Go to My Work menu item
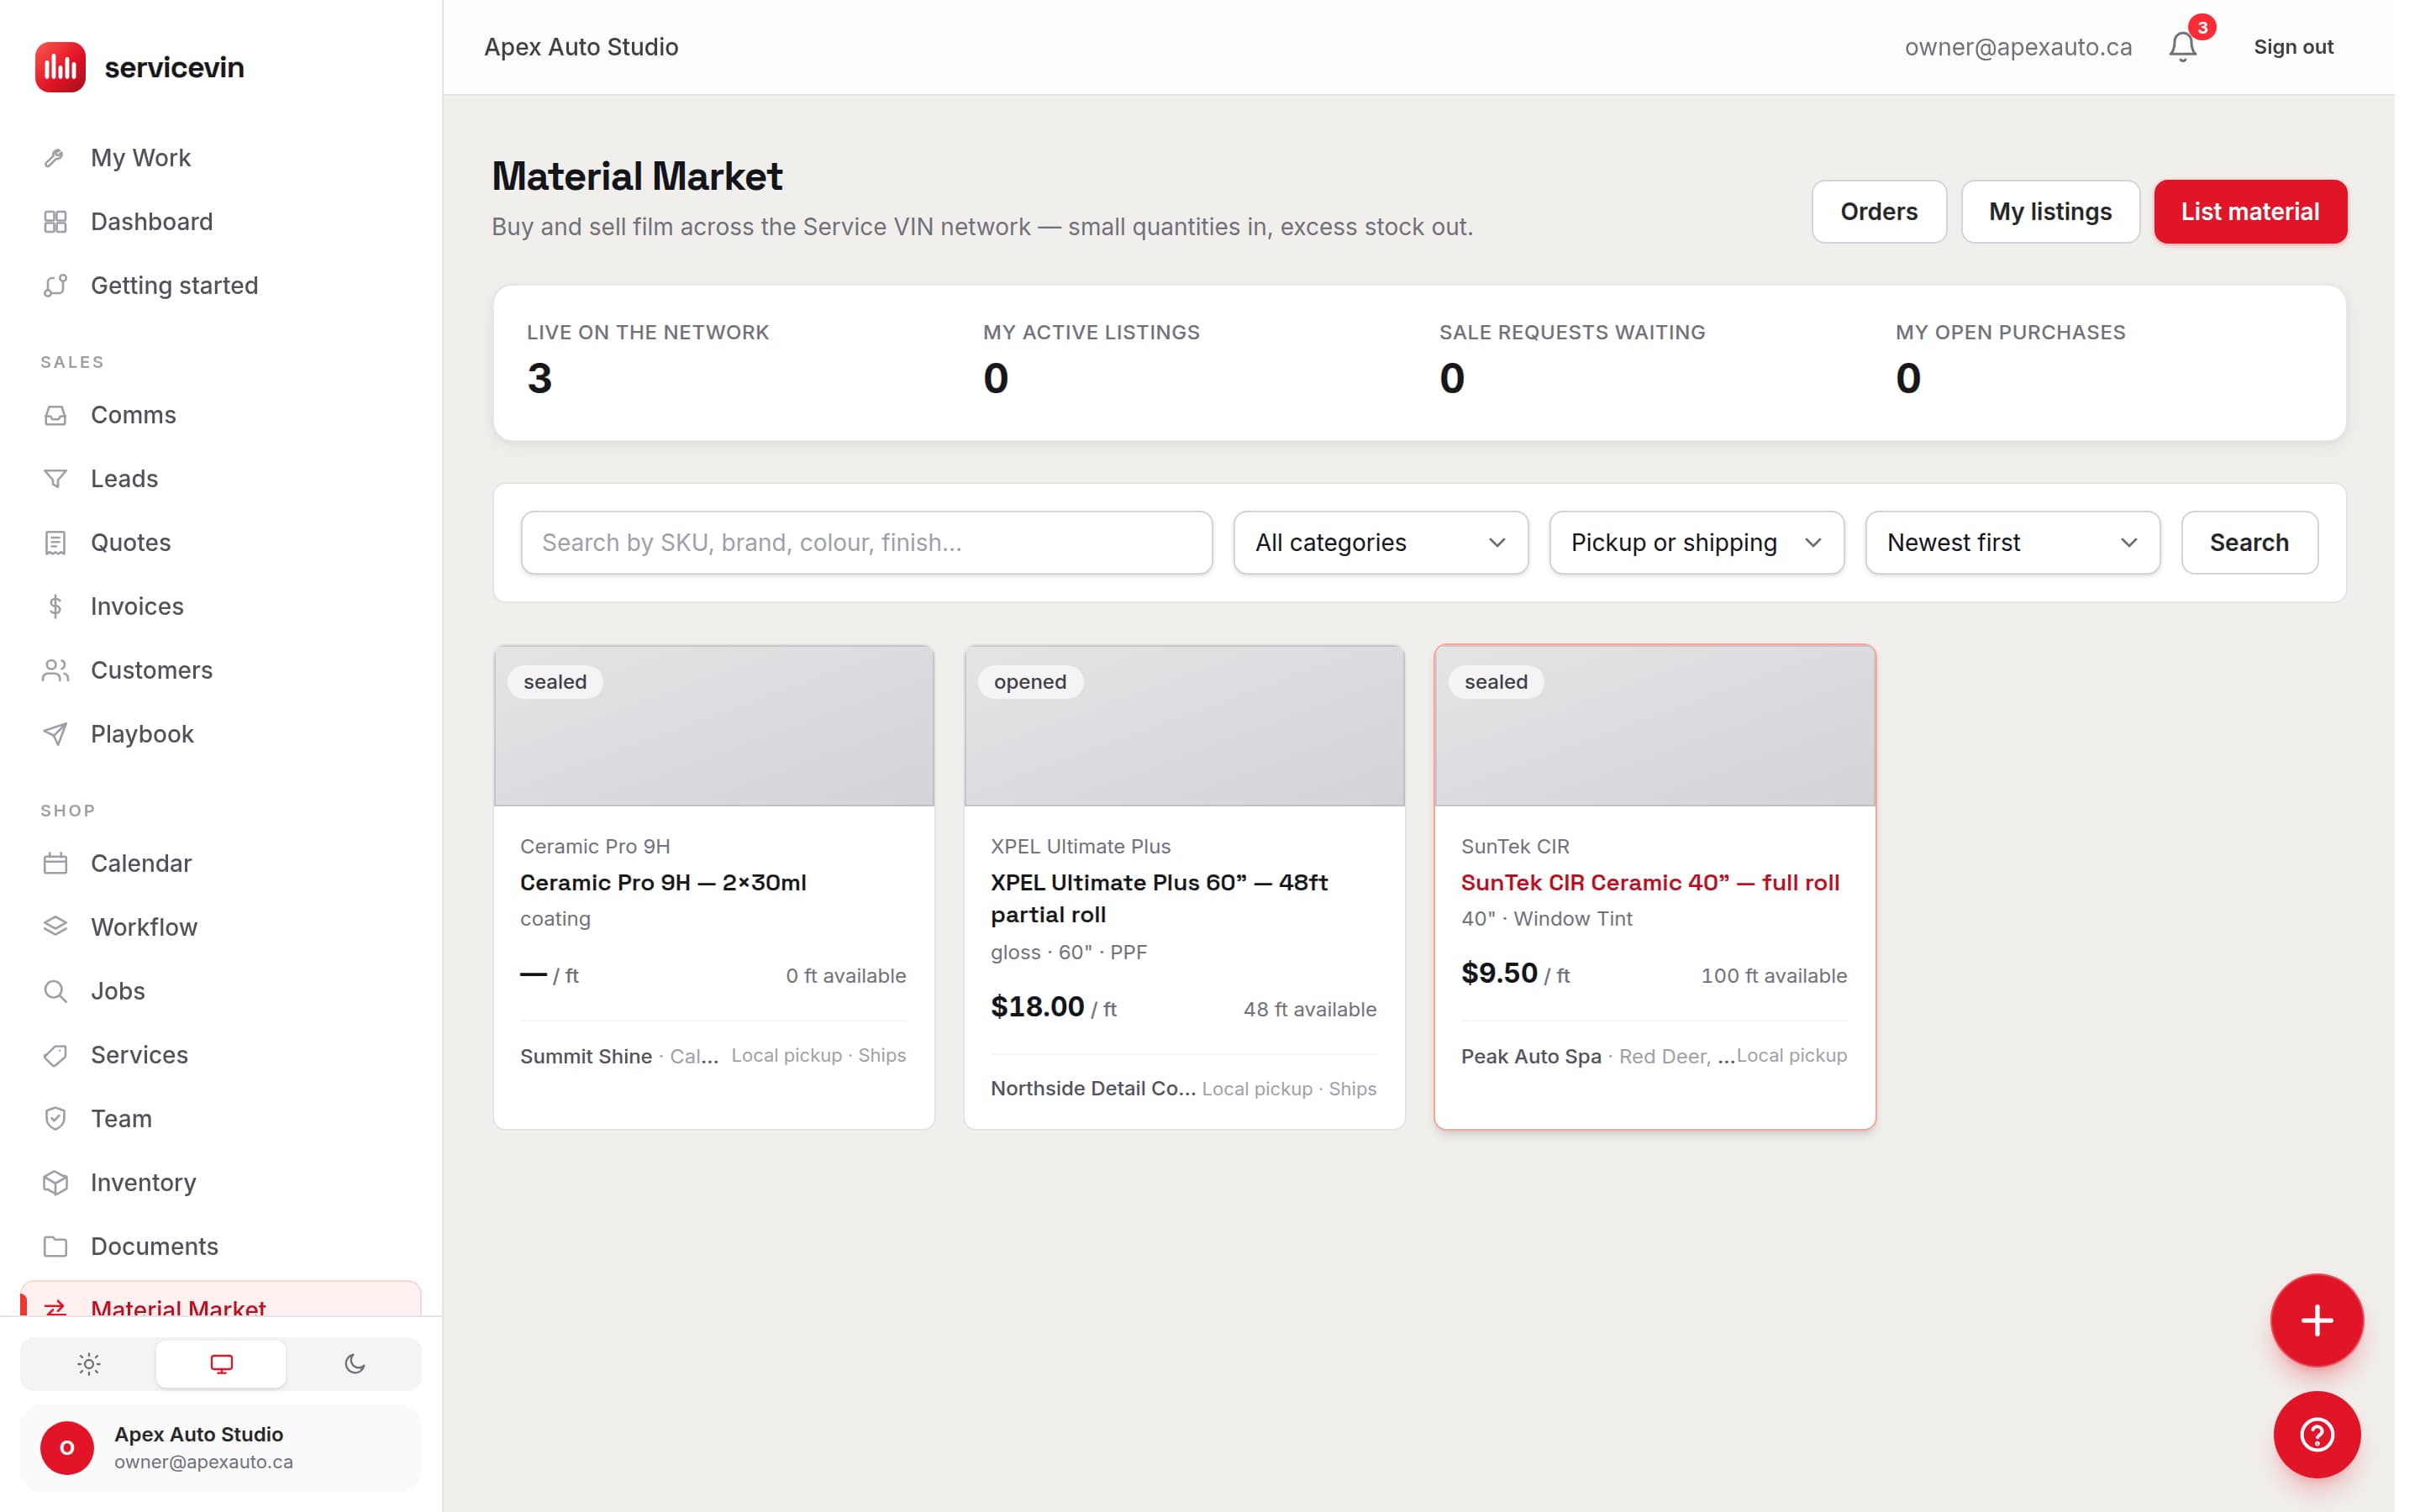Screen dimensions: 2420x1512 (x=221, y=158)
